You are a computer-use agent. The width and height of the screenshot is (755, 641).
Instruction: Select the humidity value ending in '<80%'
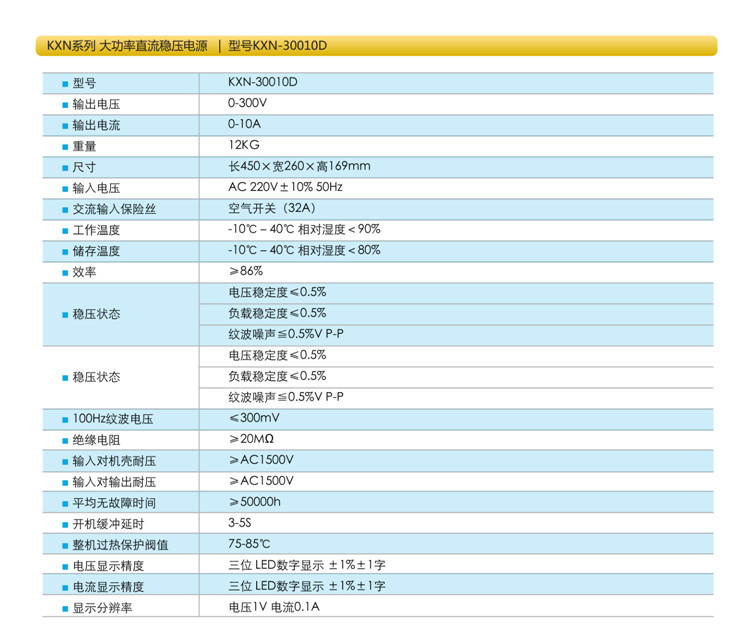[x=304, y=250]
